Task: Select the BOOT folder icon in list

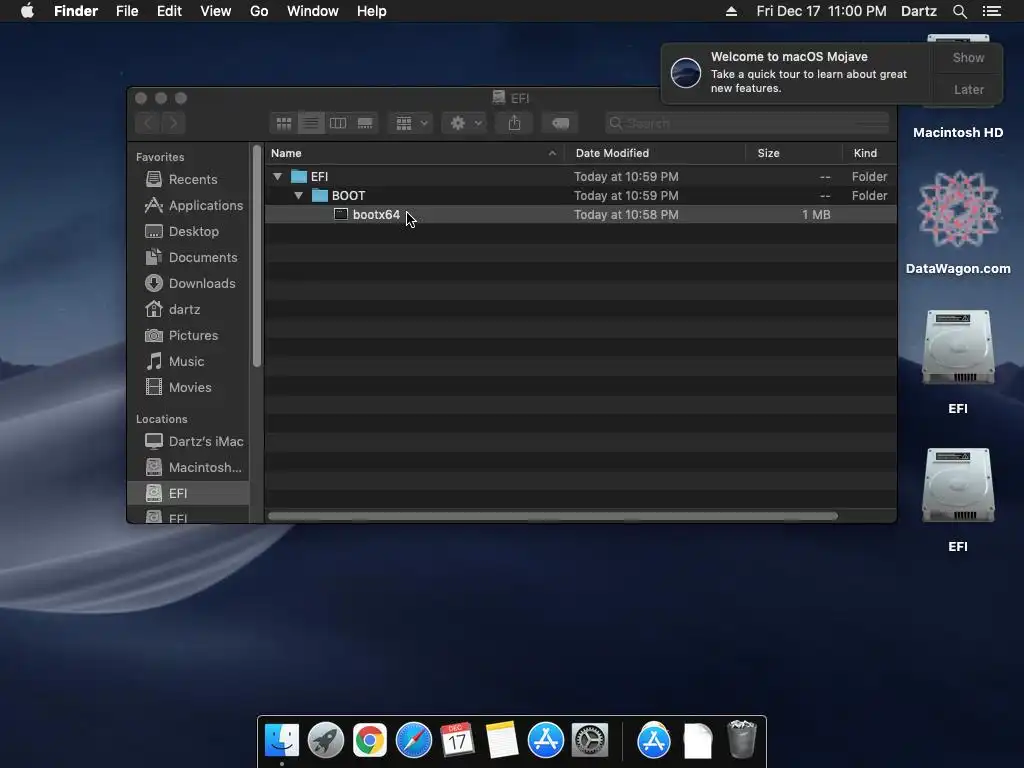Action: pyautogui.click(x=320, y=195)
